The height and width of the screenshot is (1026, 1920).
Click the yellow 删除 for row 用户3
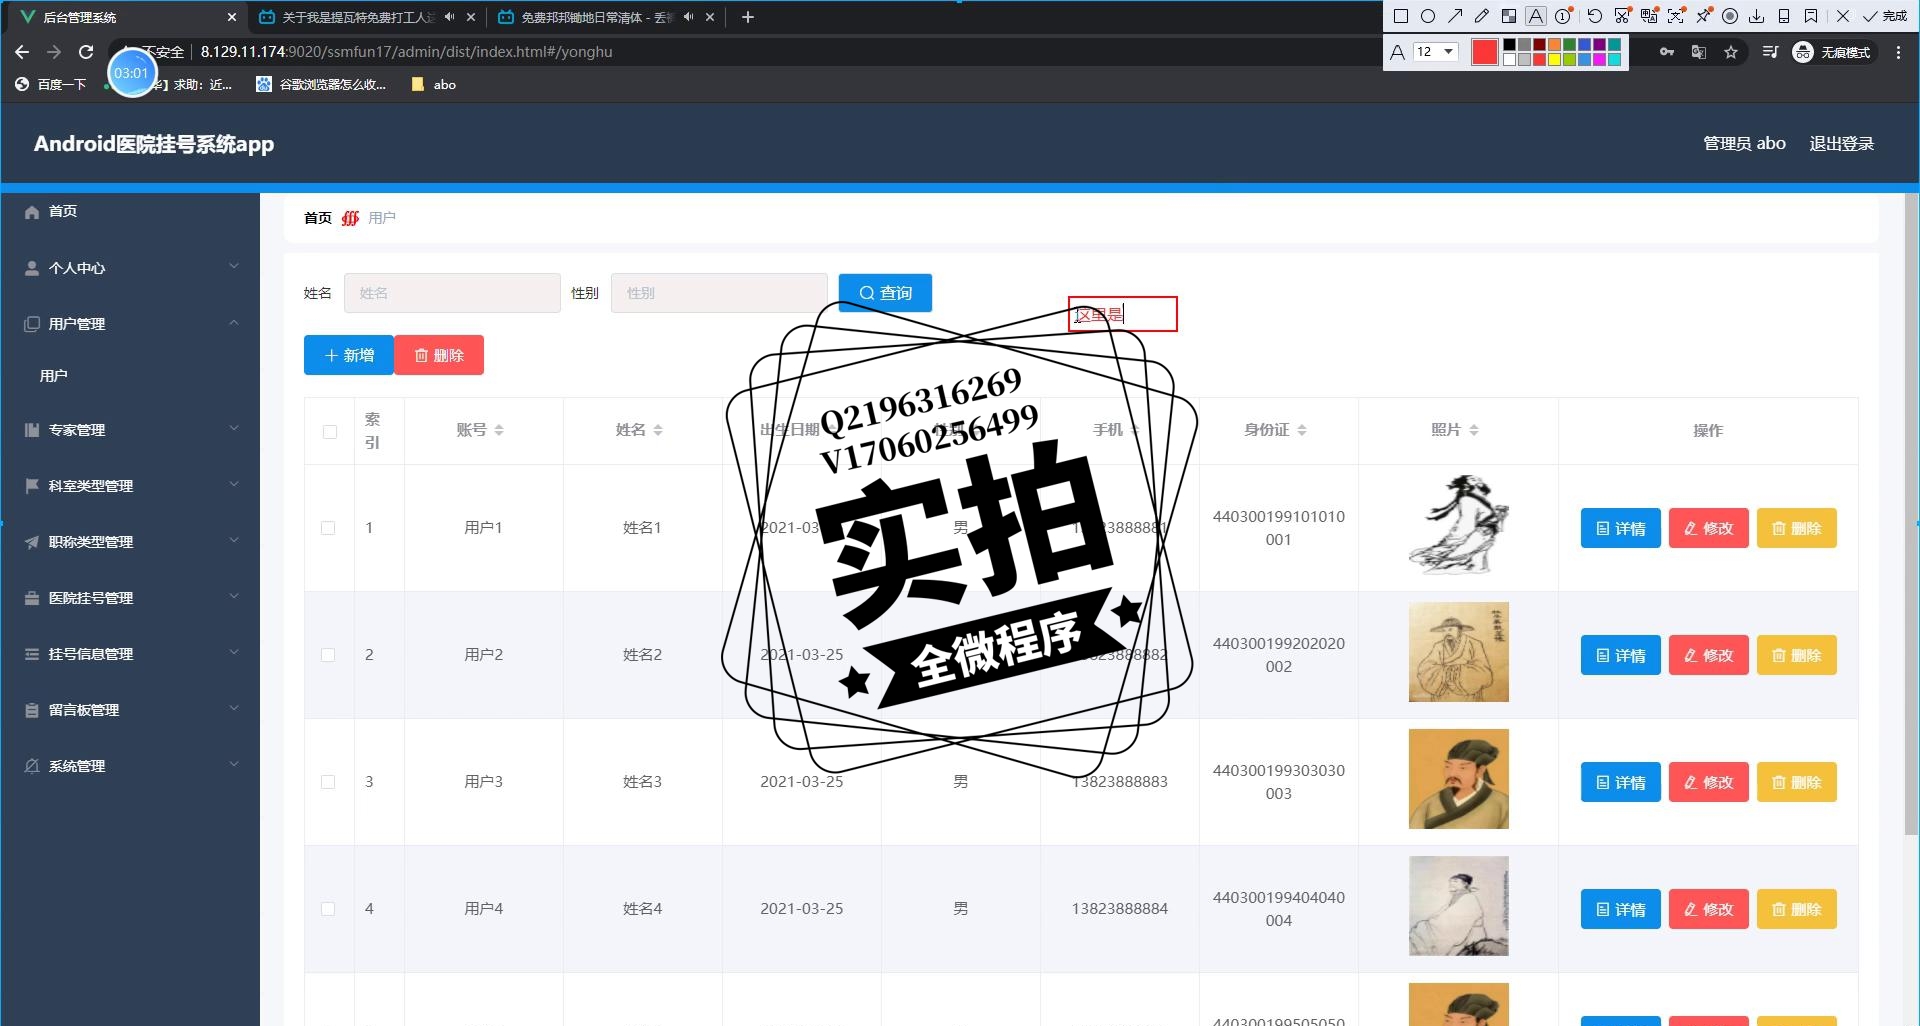(x=1796, y=782)
